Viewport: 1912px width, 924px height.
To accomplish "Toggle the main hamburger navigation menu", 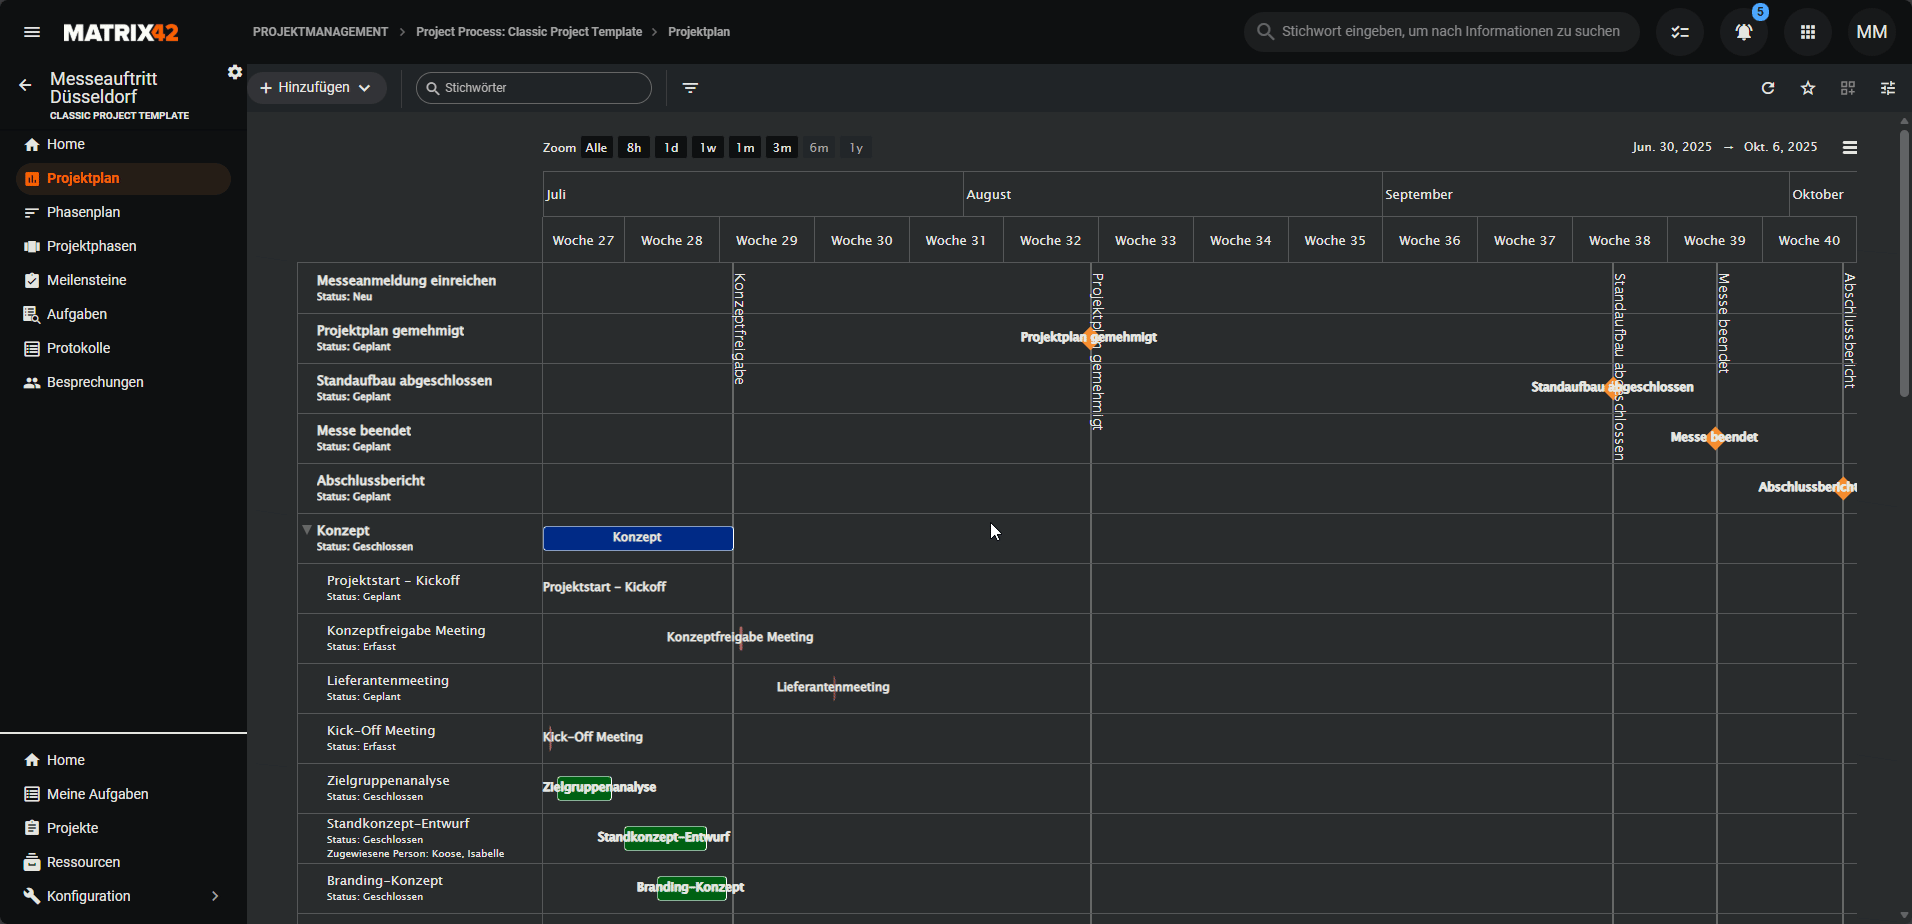I will click(32, 32).
